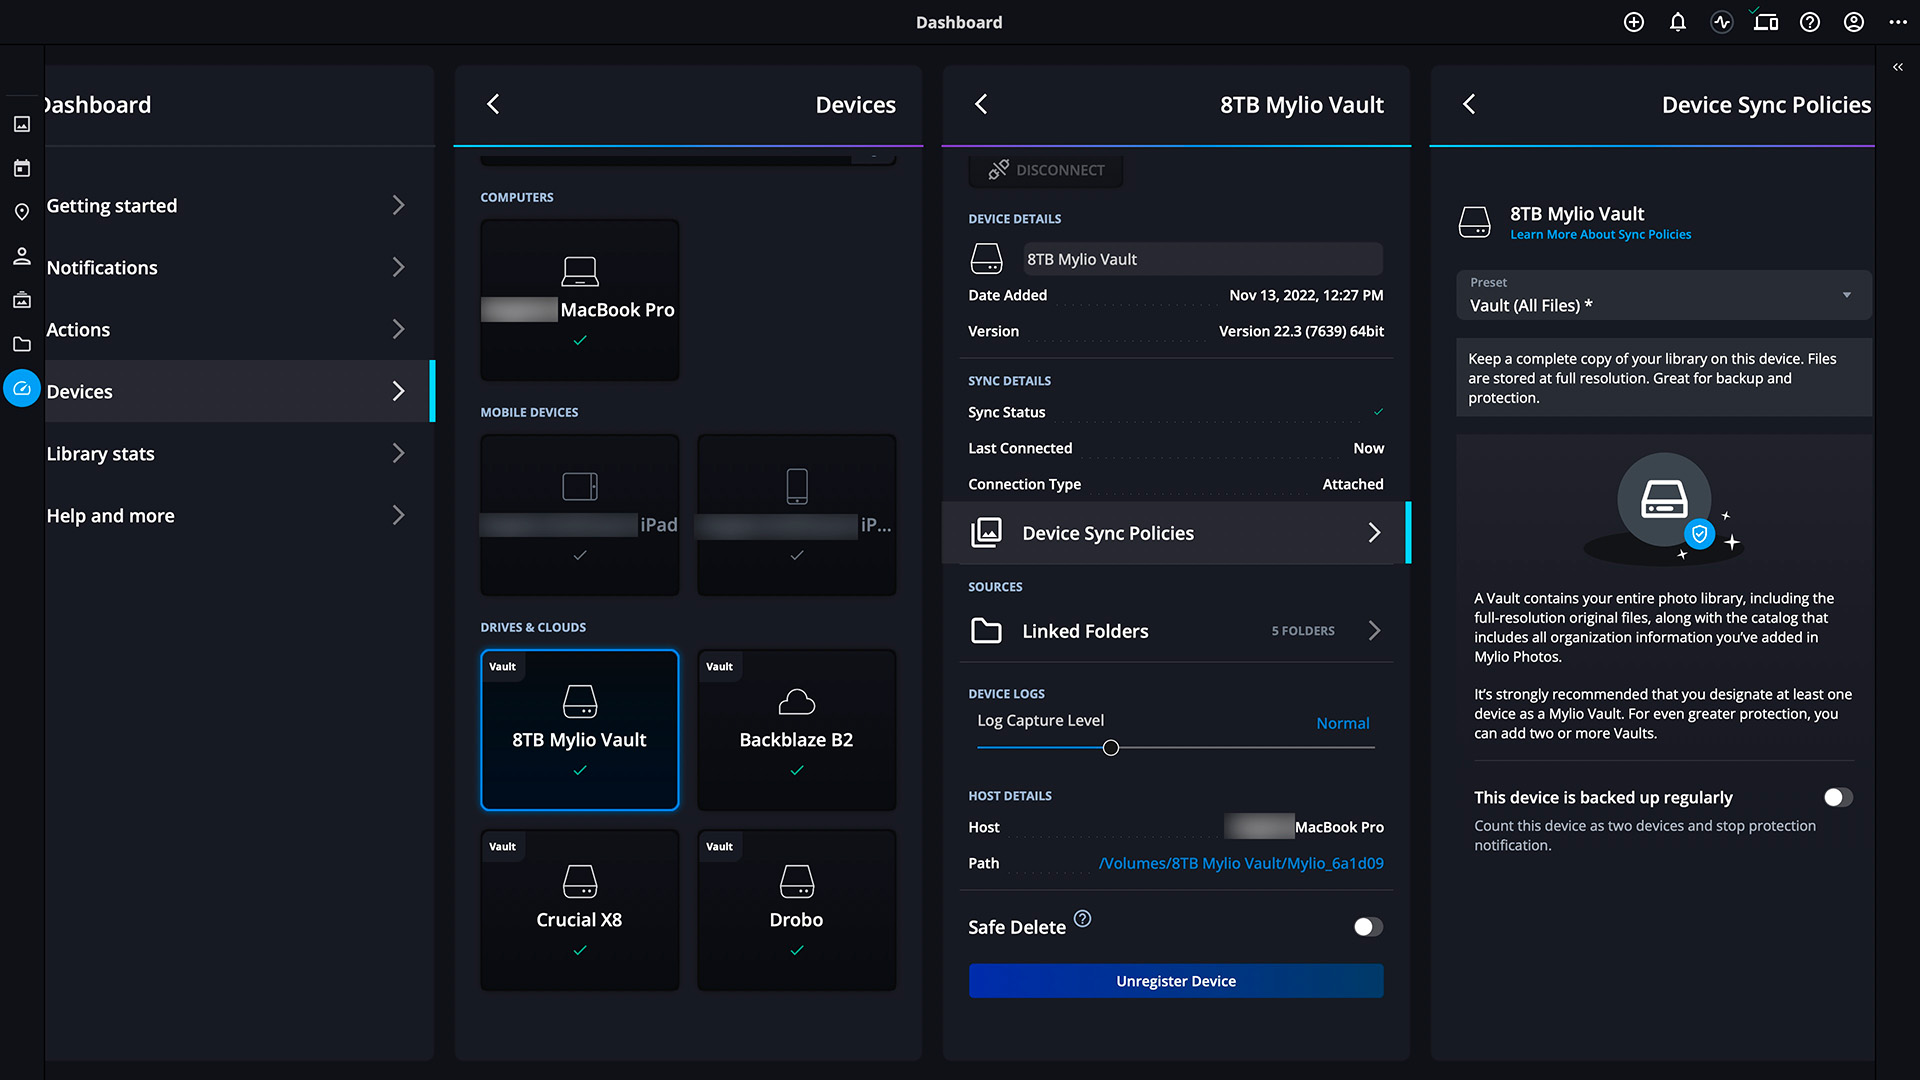
Task: Open the notifications bell icon
Action: pyautogui.click(x=1678, y=22)
